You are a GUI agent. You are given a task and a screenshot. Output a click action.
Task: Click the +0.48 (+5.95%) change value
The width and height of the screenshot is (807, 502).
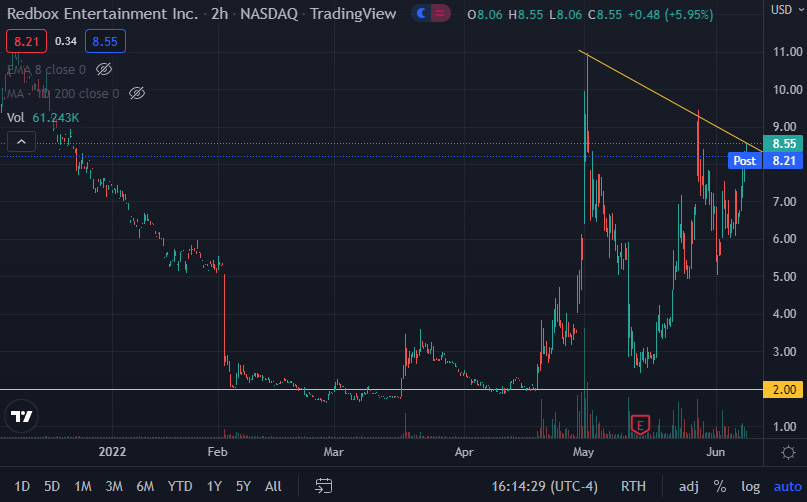pyautogui.click(x=671, y=14)
